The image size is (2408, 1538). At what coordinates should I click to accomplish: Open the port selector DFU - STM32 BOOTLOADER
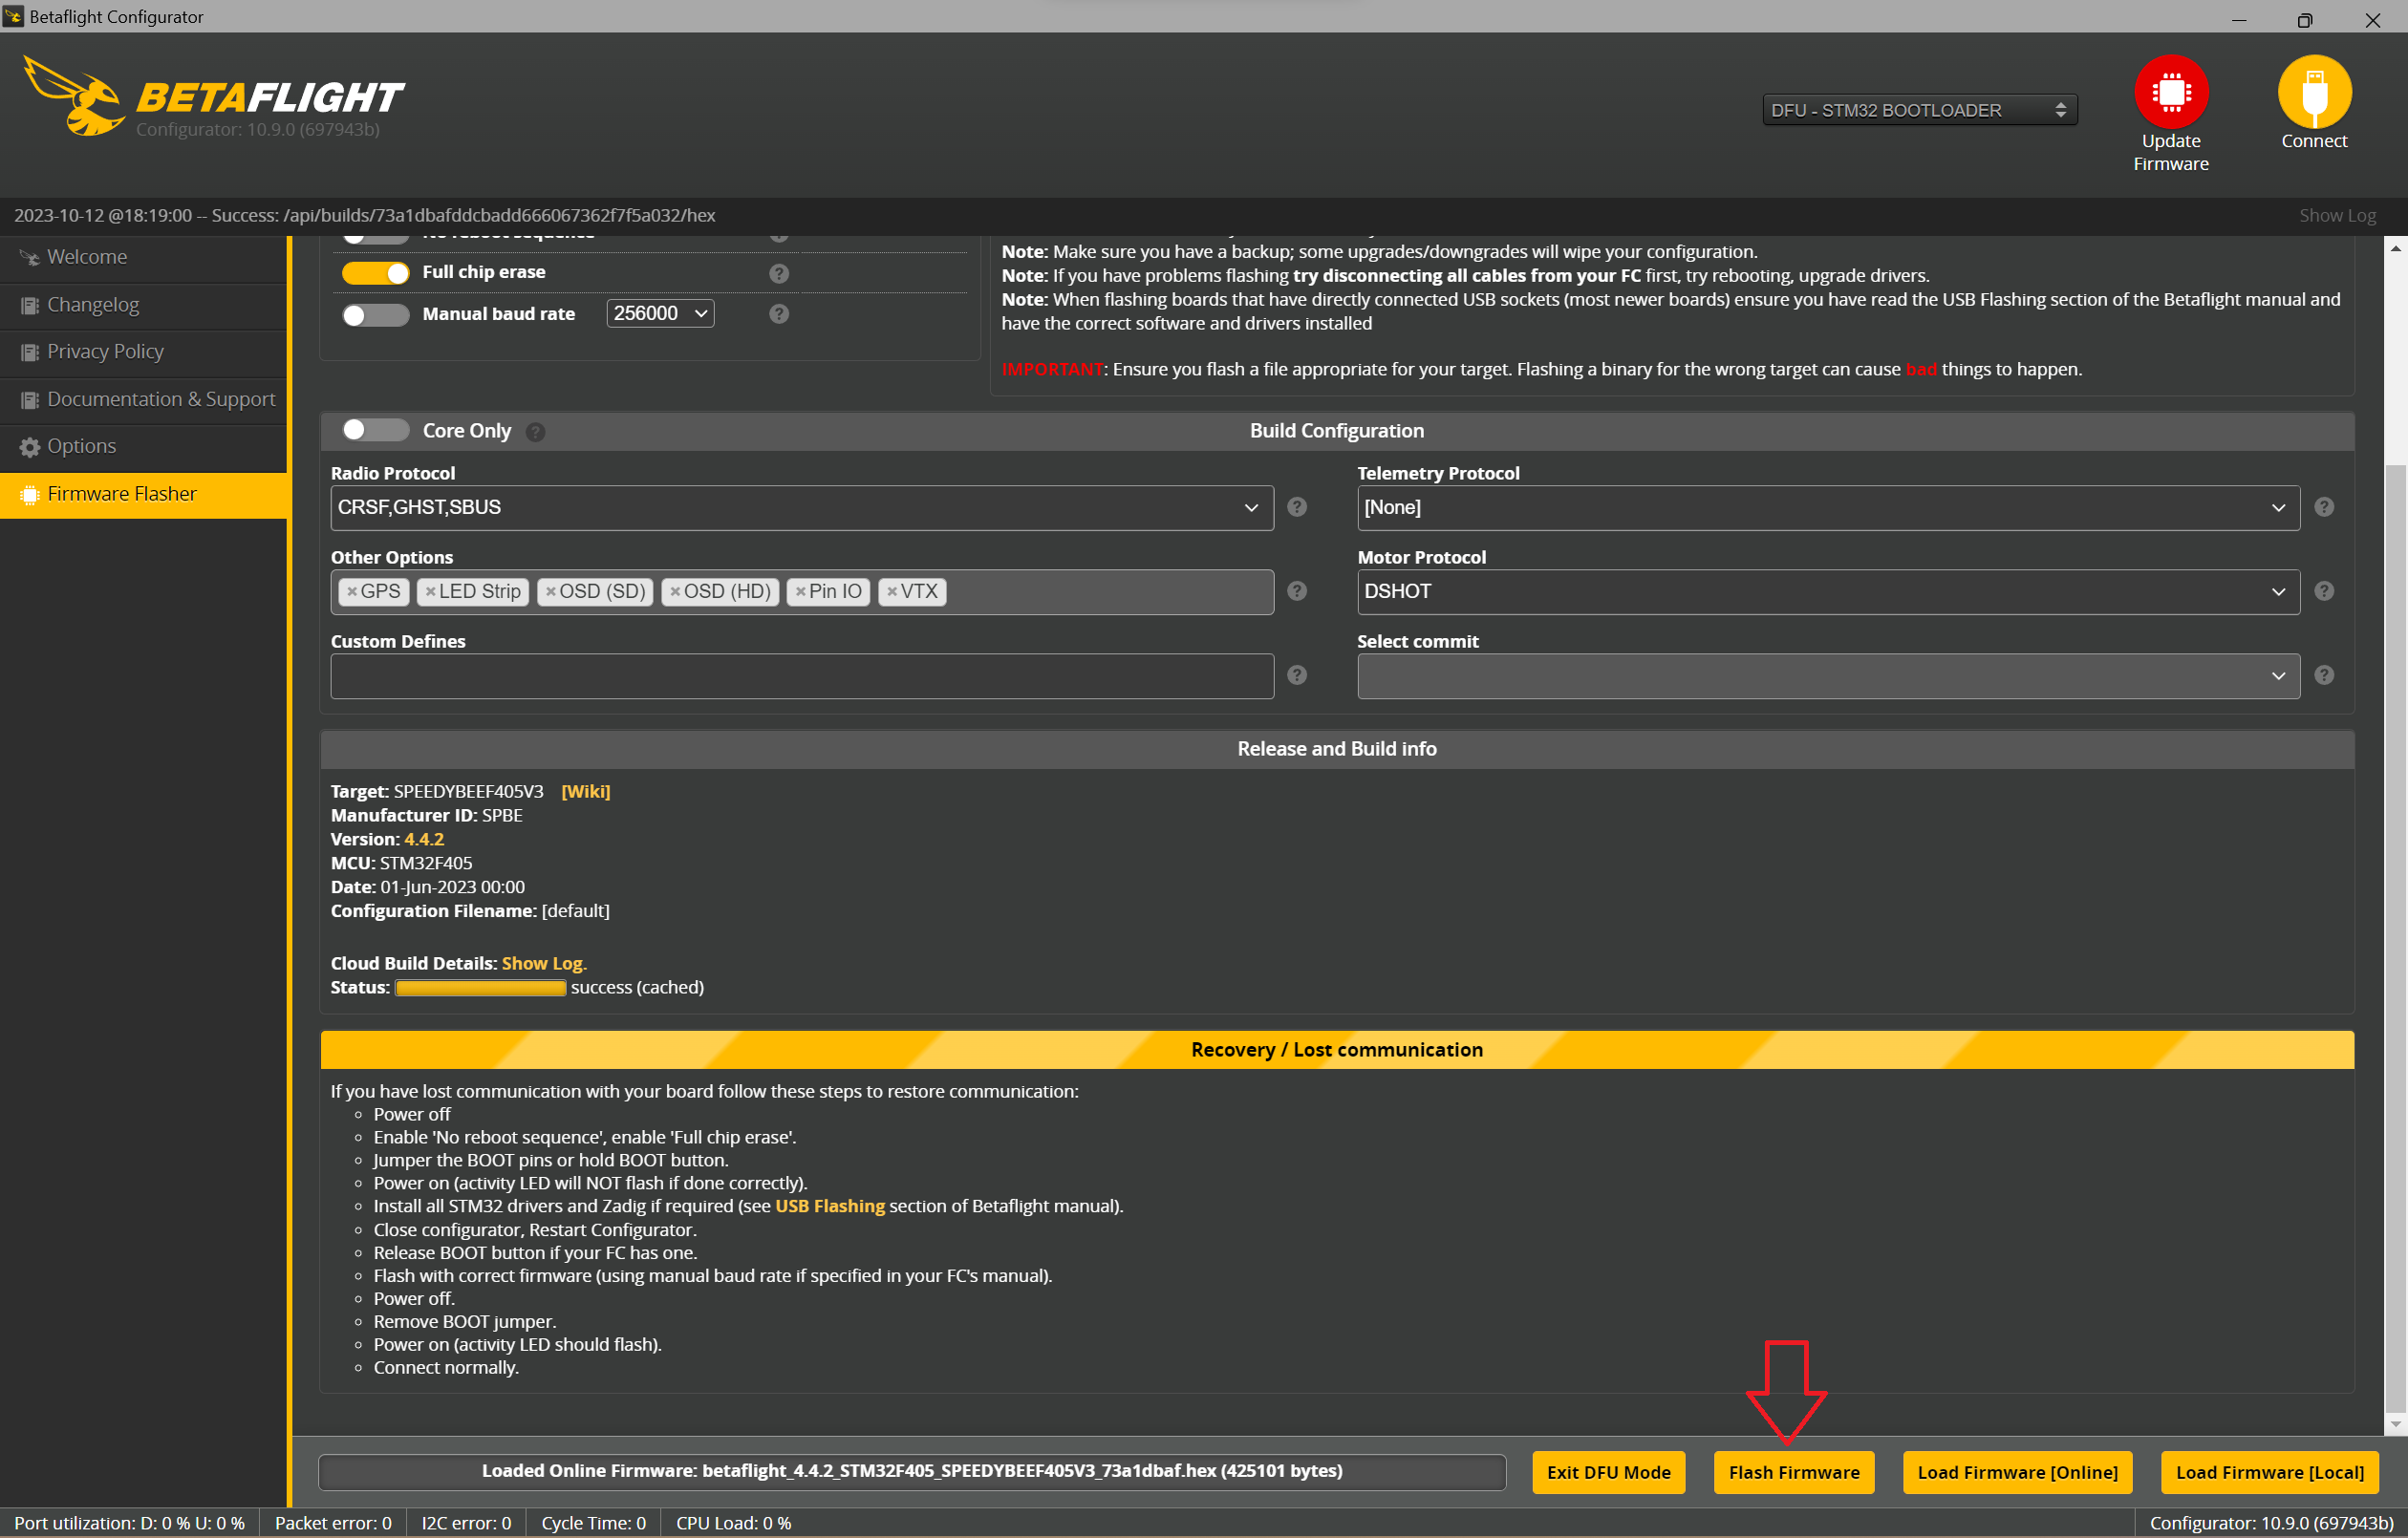pos(1919,110)
